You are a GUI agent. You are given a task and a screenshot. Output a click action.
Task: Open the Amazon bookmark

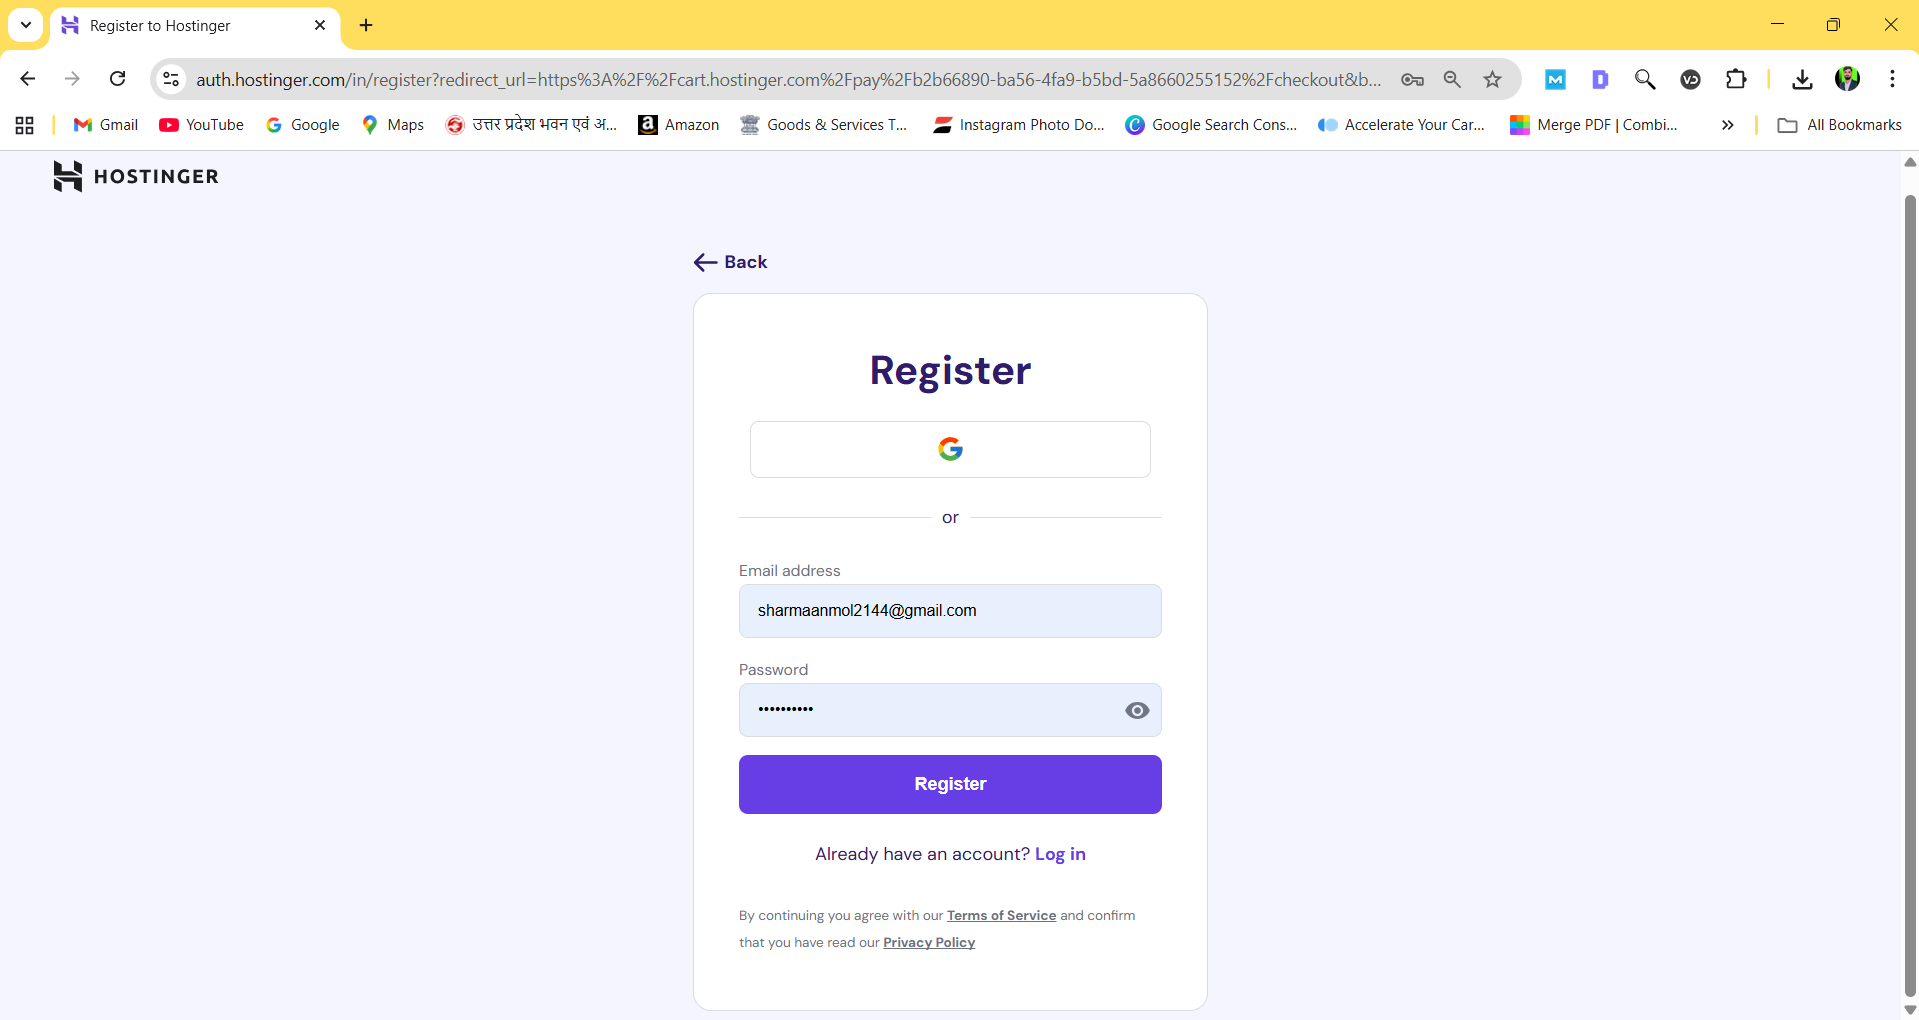pyautogui.click(x=679, y=124)
